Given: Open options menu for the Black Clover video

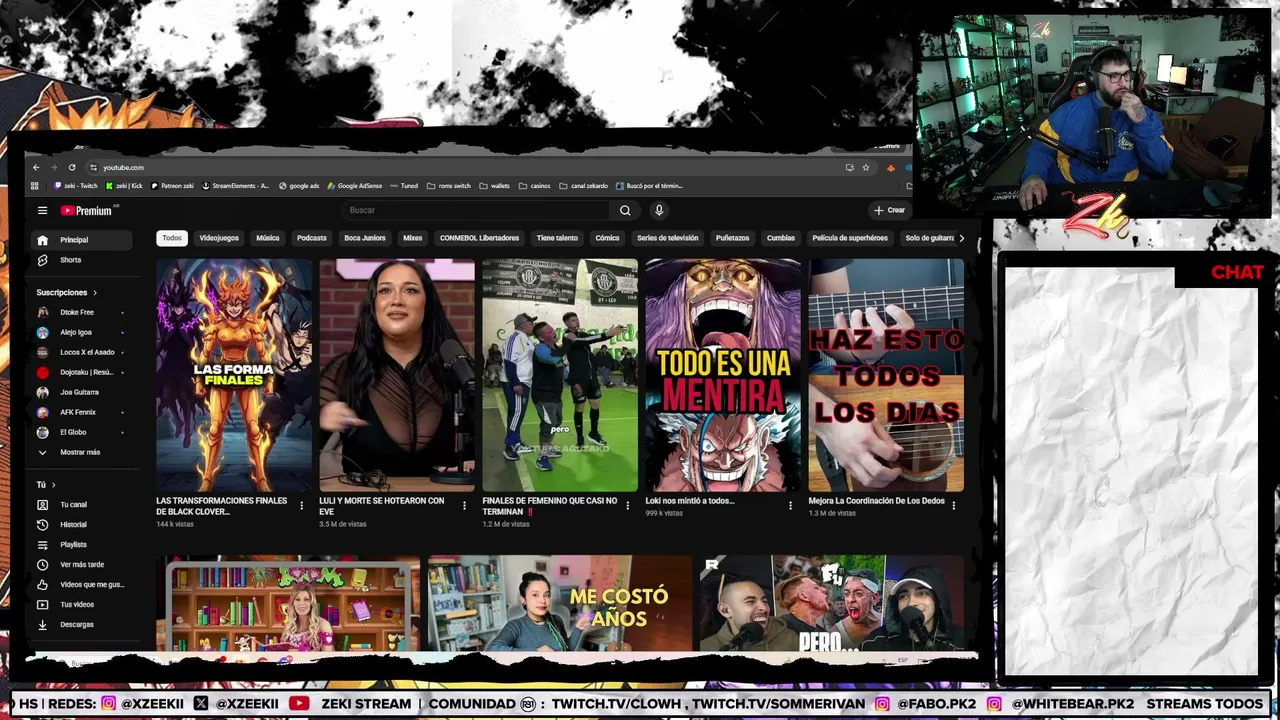Looking at the screenshot, I should click(301, 506).
